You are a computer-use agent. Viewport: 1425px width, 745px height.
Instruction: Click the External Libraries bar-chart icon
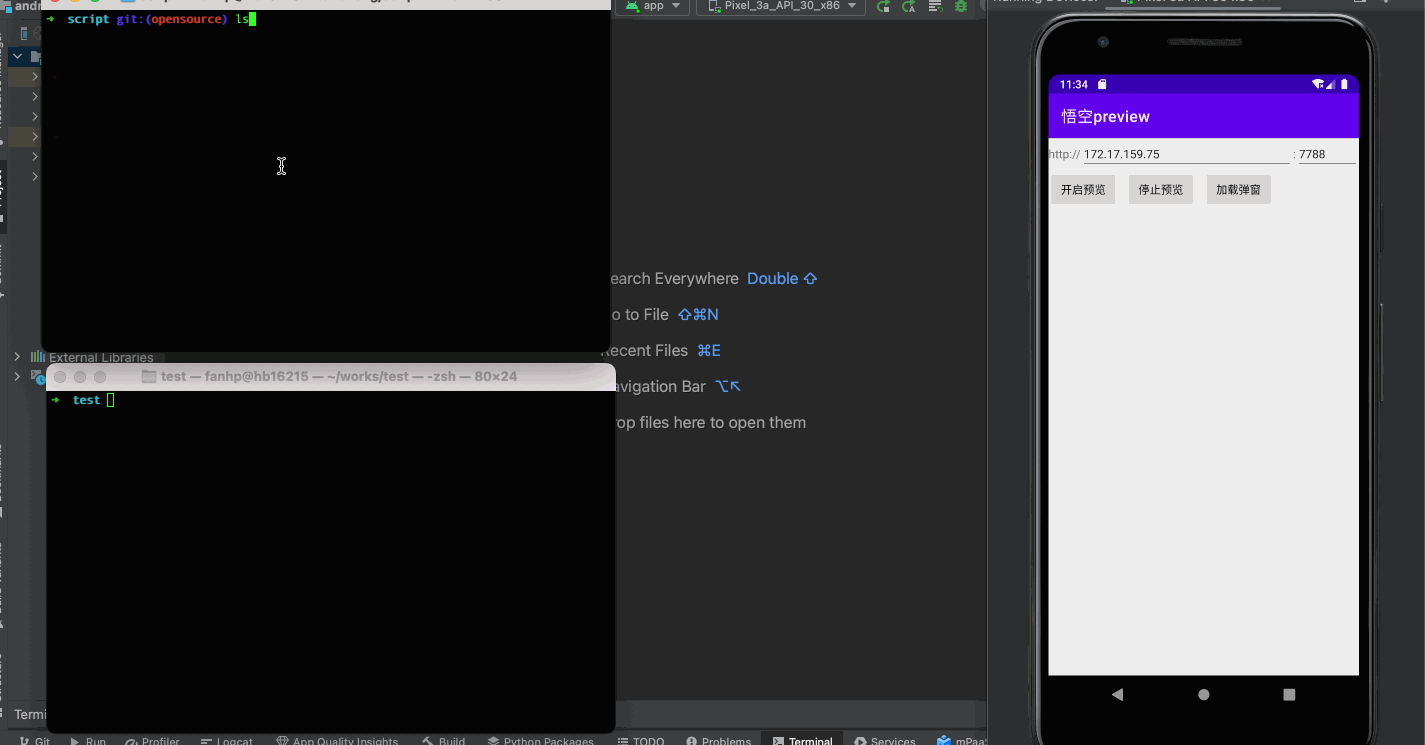pos(37,356)
